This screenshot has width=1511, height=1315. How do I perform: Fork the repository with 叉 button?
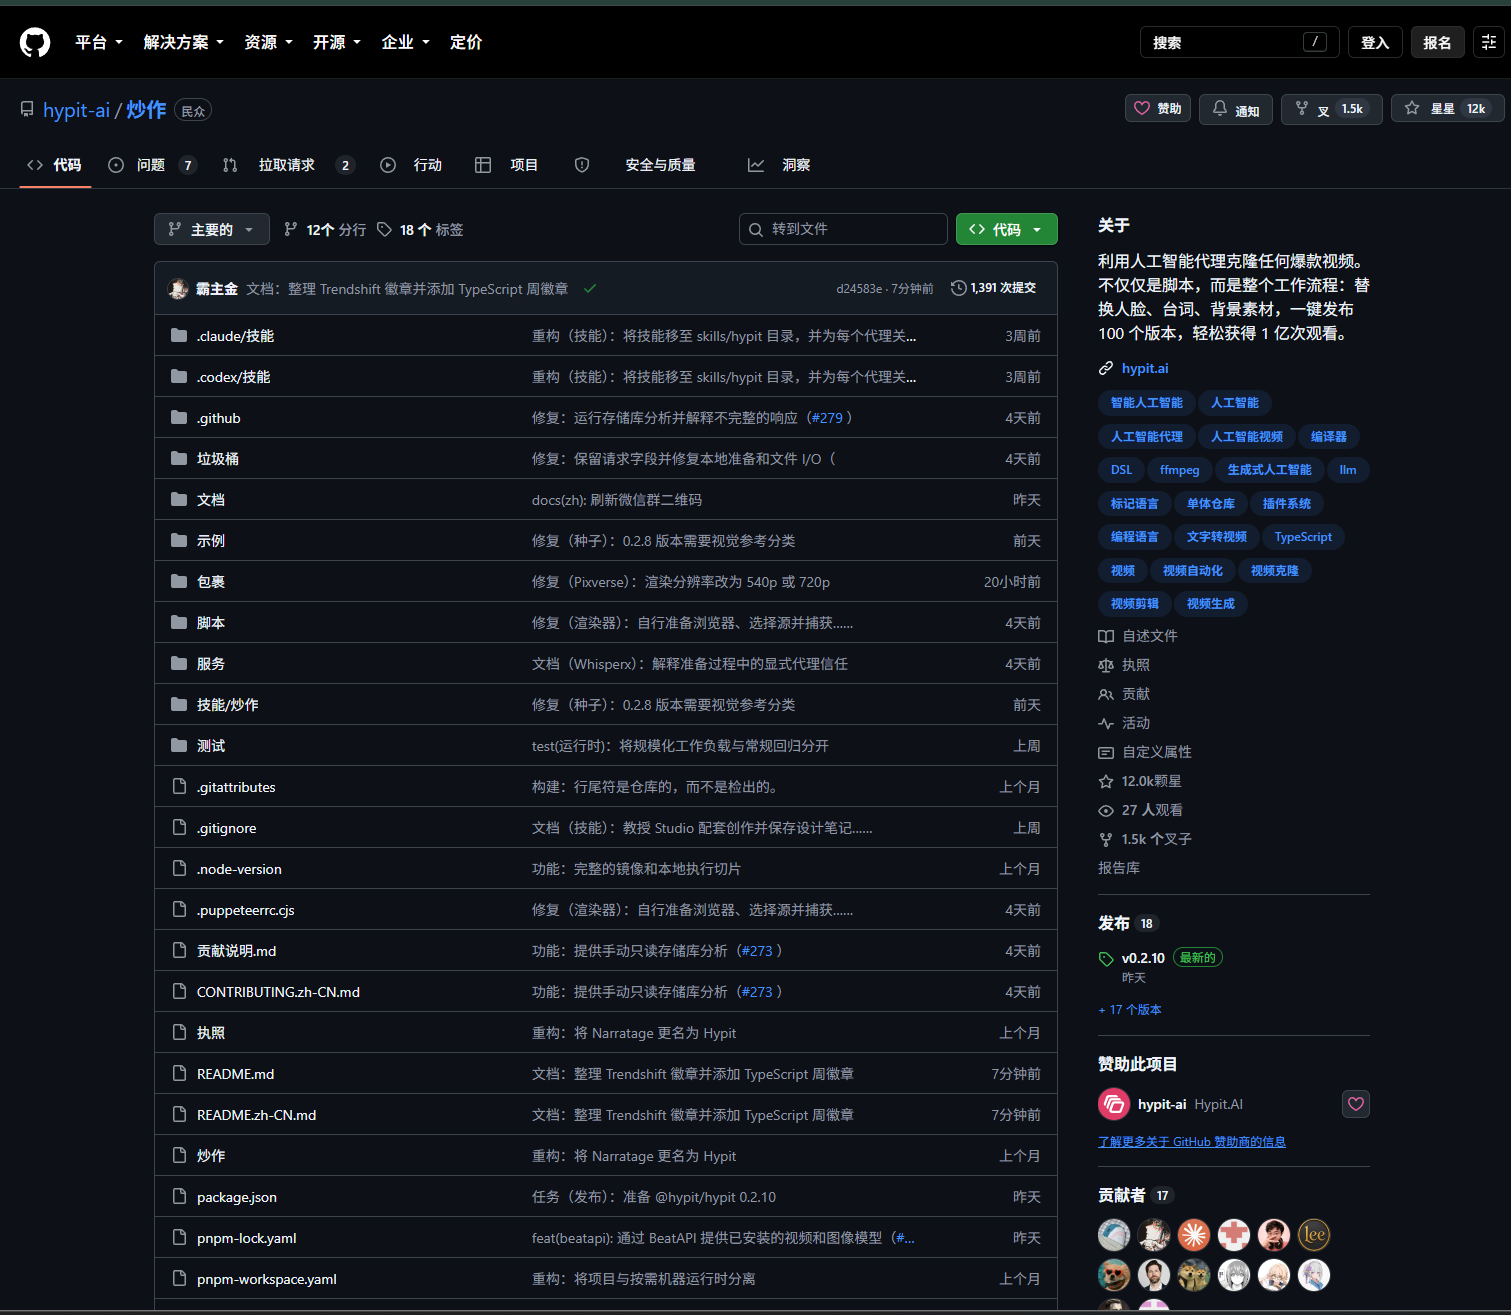[1332, 109]
